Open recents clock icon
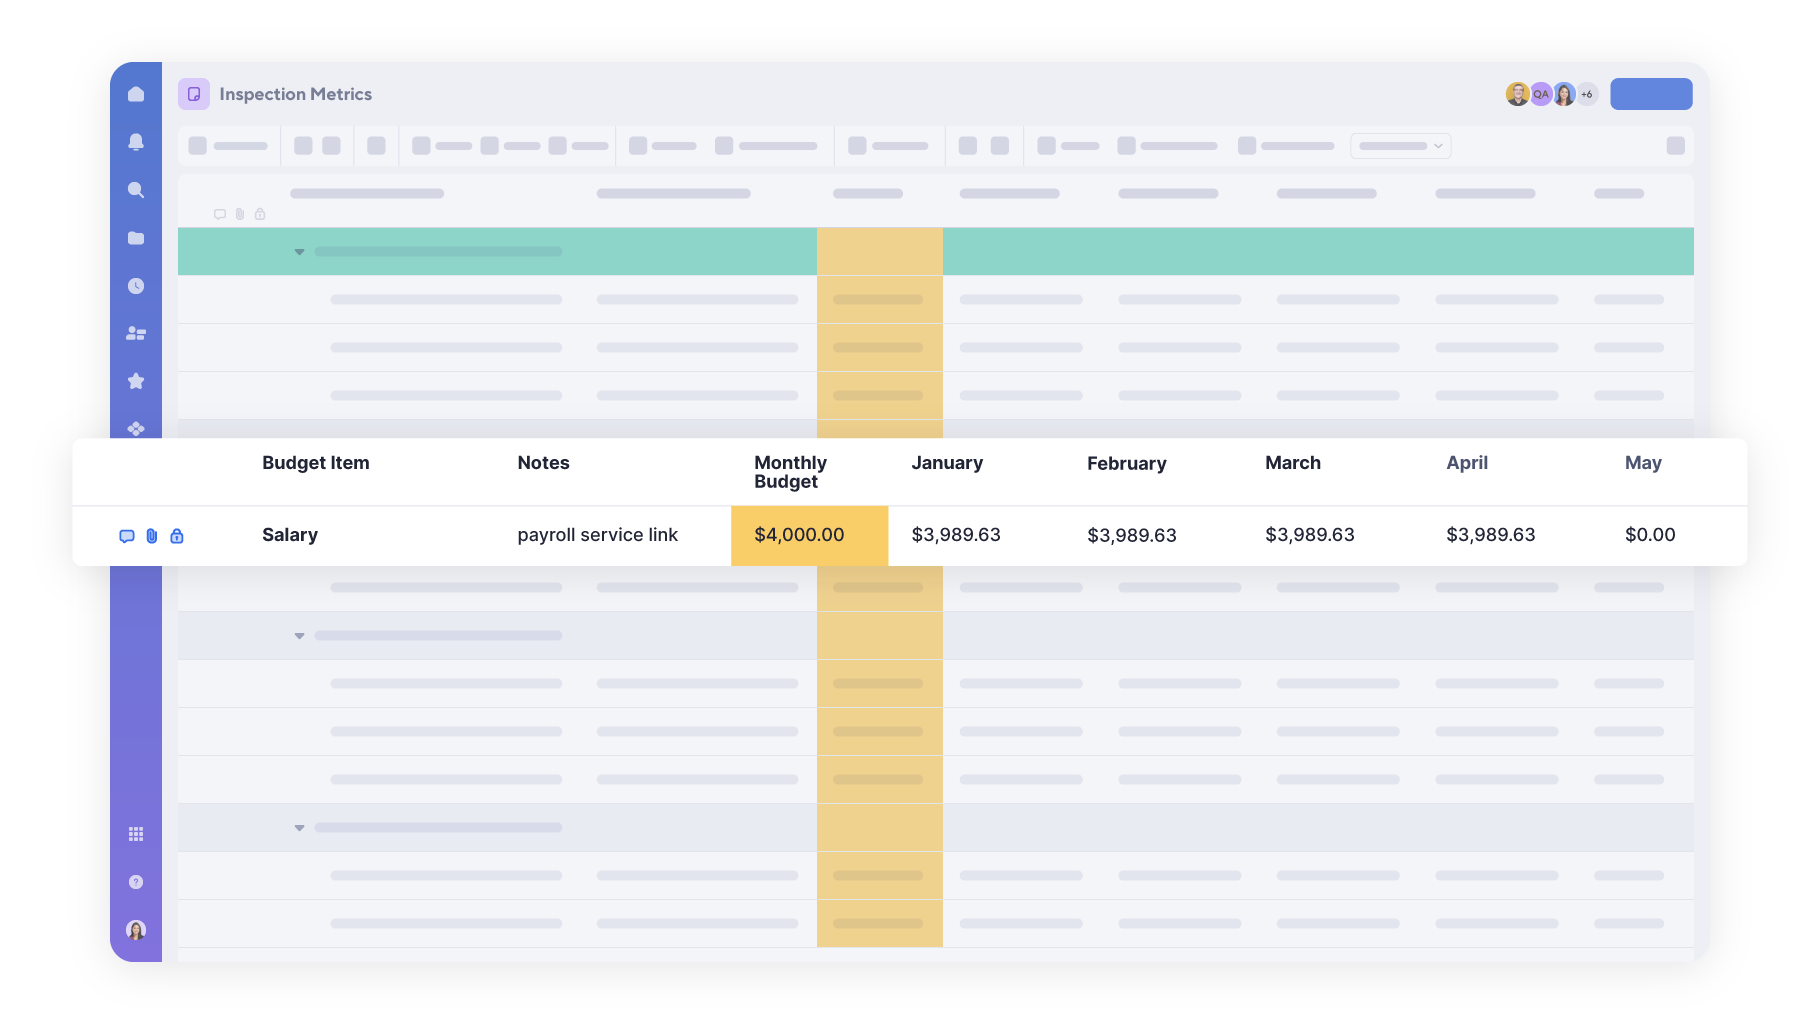Image resolution: width=1820 pixels, height=1024 pixels. coord(136,286)
